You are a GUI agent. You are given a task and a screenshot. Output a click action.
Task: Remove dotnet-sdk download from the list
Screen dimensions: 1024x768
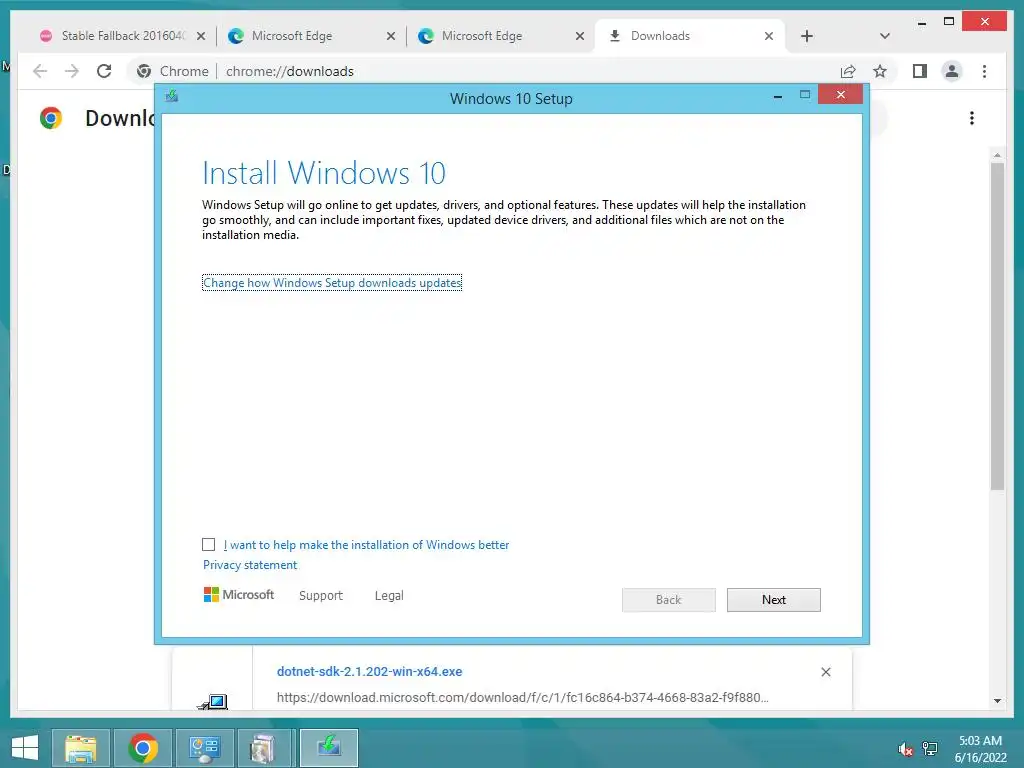(825, 672)
